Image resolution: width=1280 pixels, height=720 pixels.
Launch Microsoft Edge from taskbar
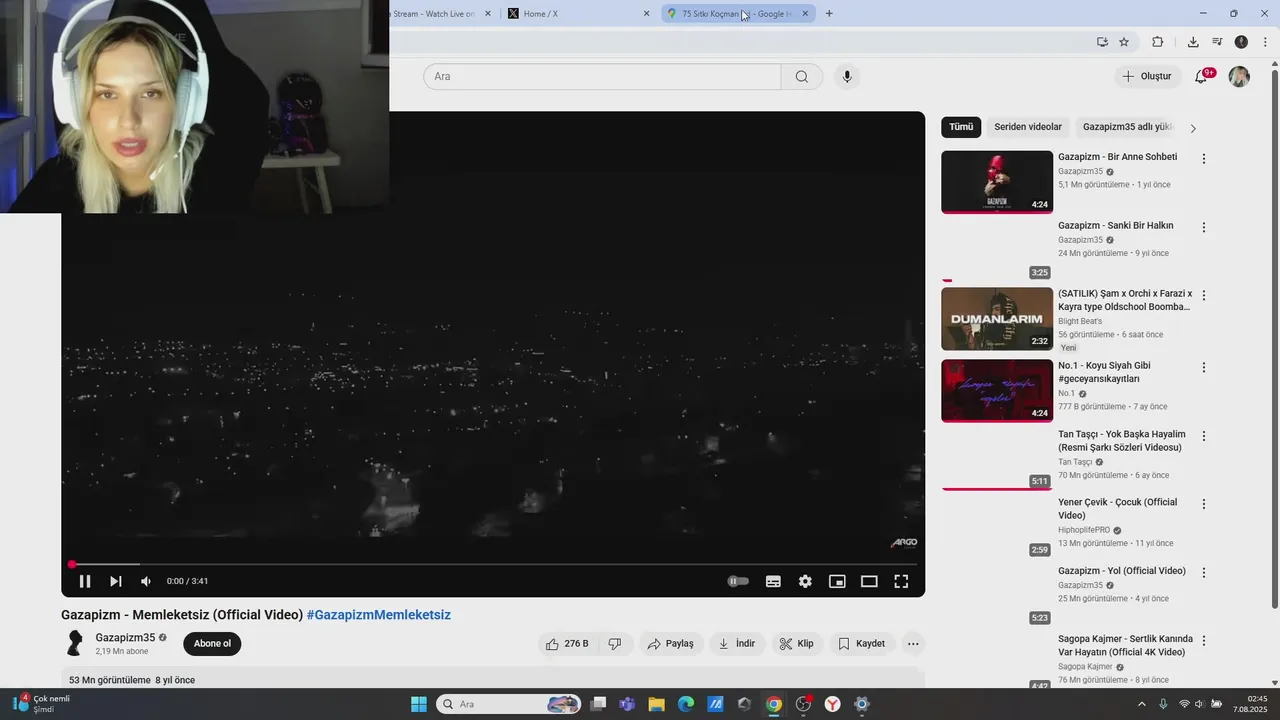pos(686,704)
